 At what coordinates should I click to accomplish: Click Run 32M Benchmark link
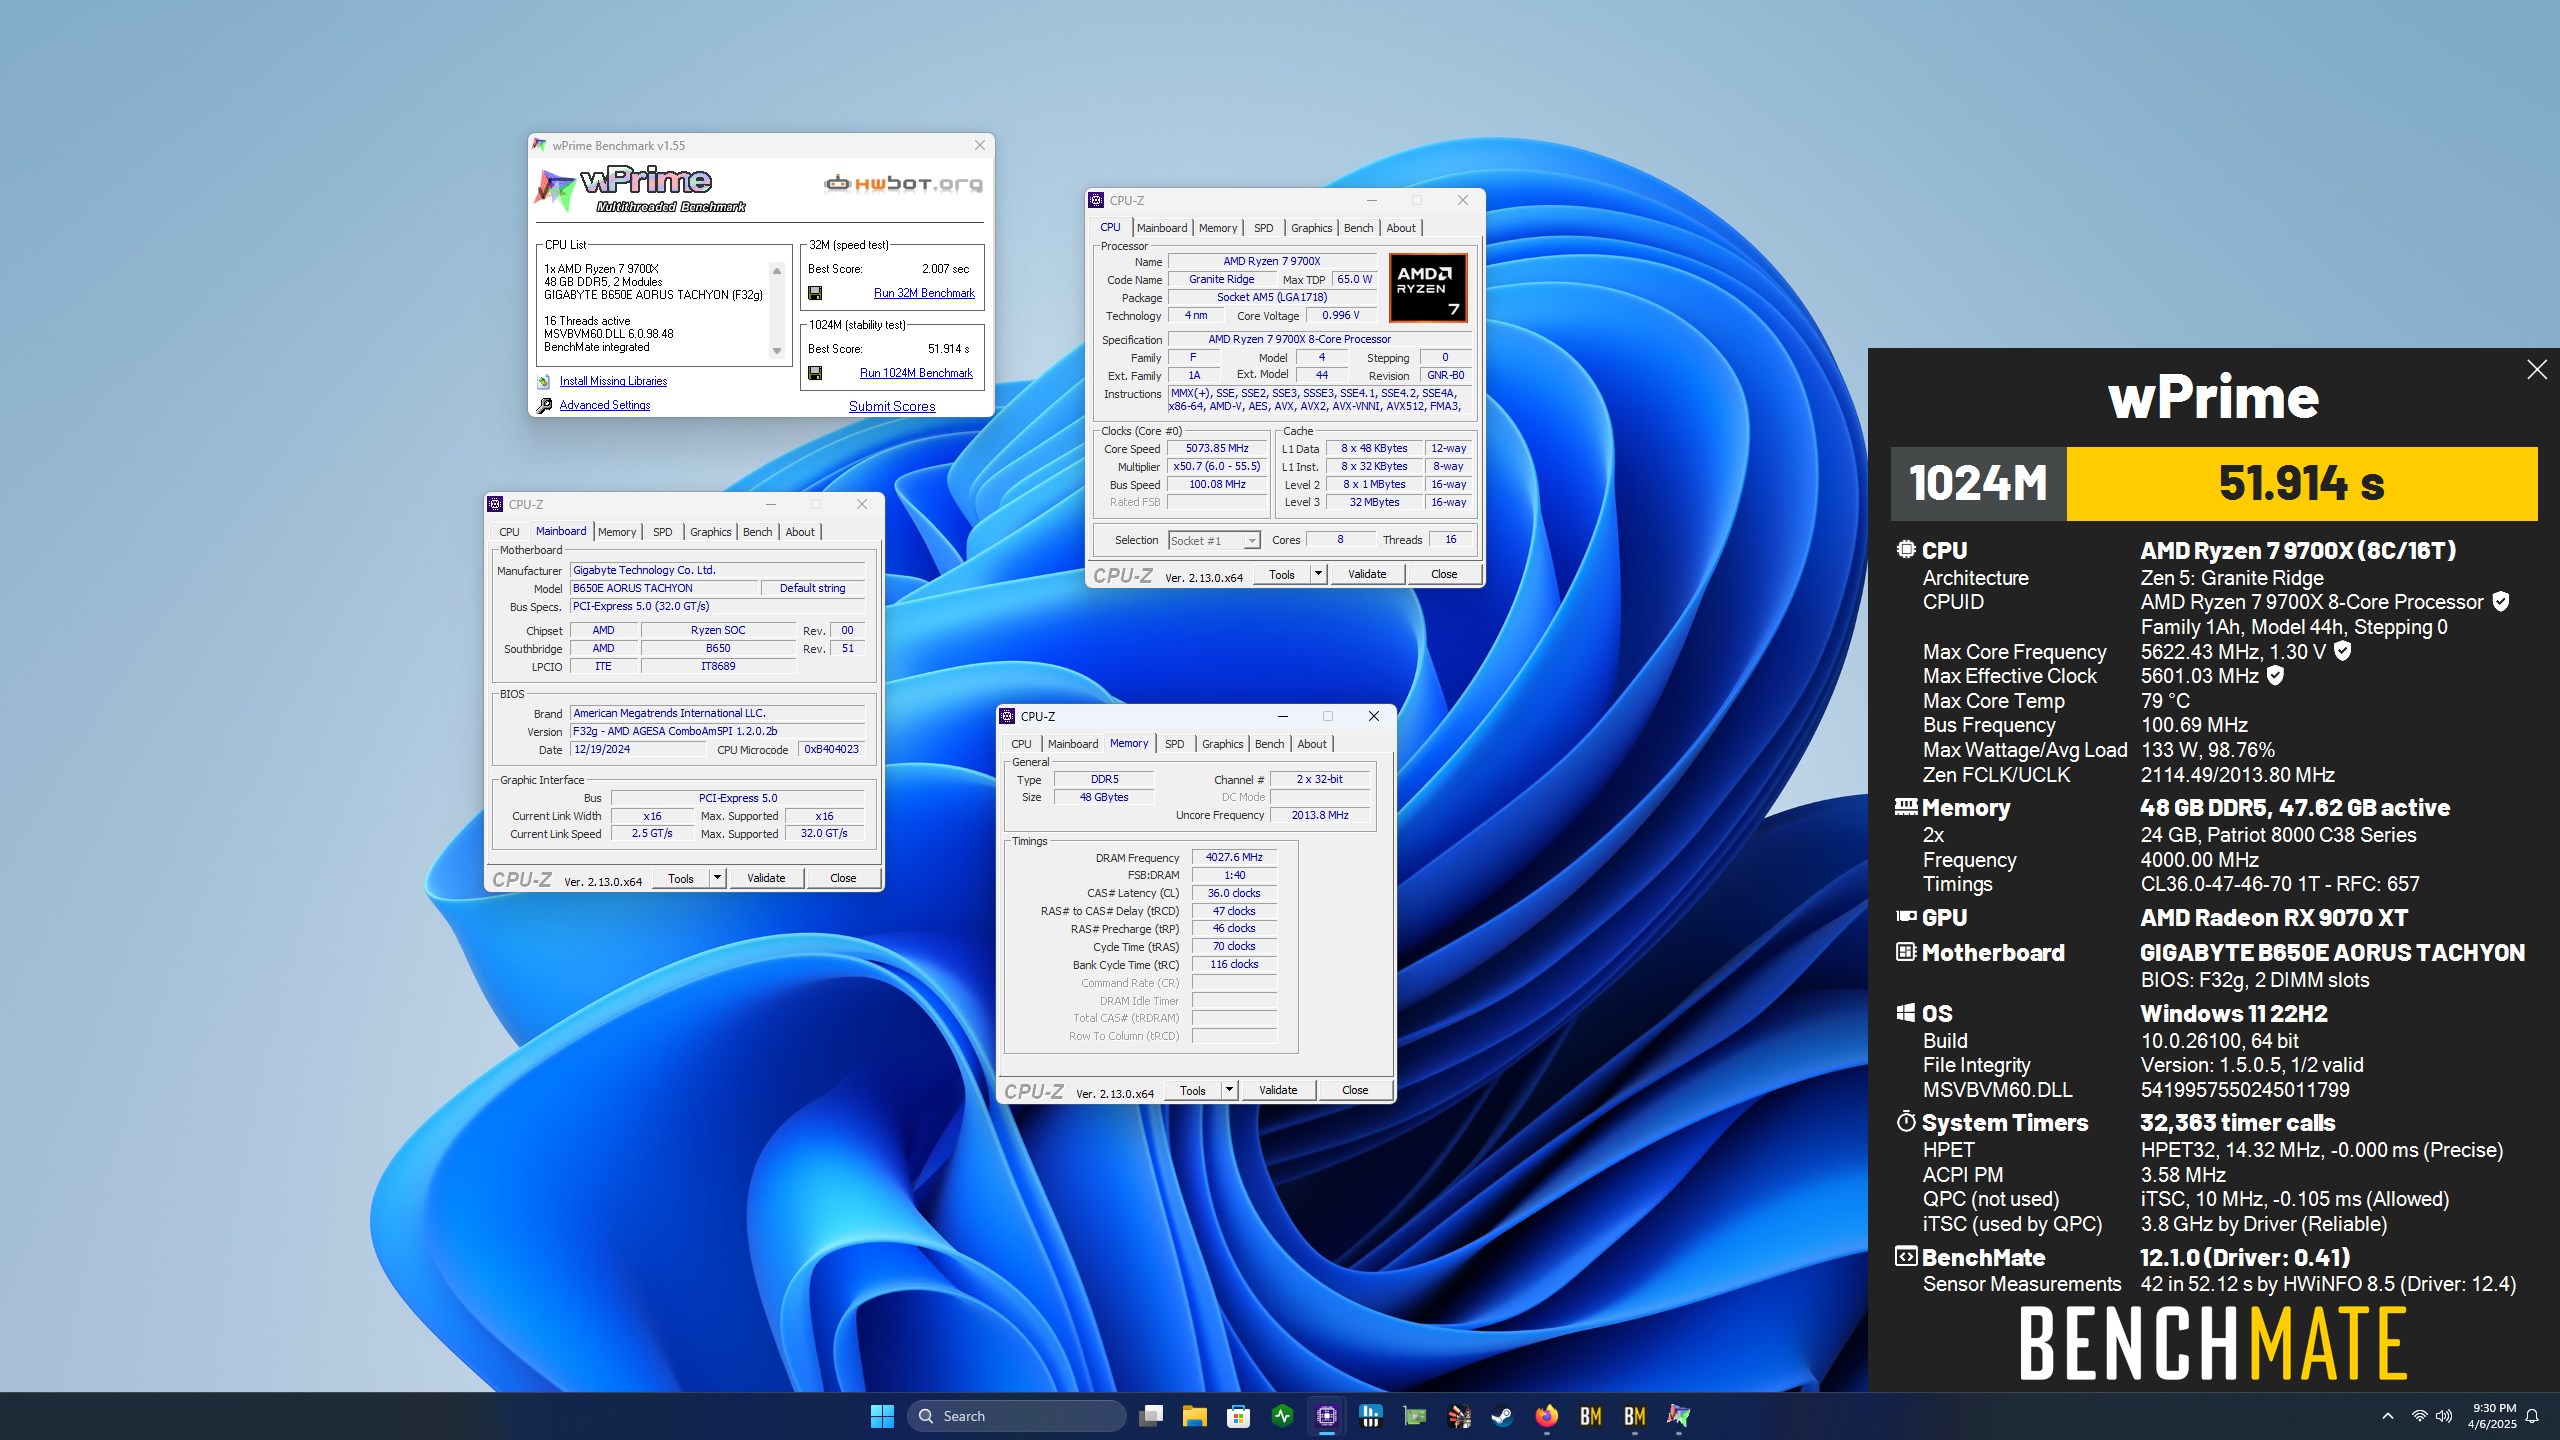pyautogui.click(x=924, y=293)
